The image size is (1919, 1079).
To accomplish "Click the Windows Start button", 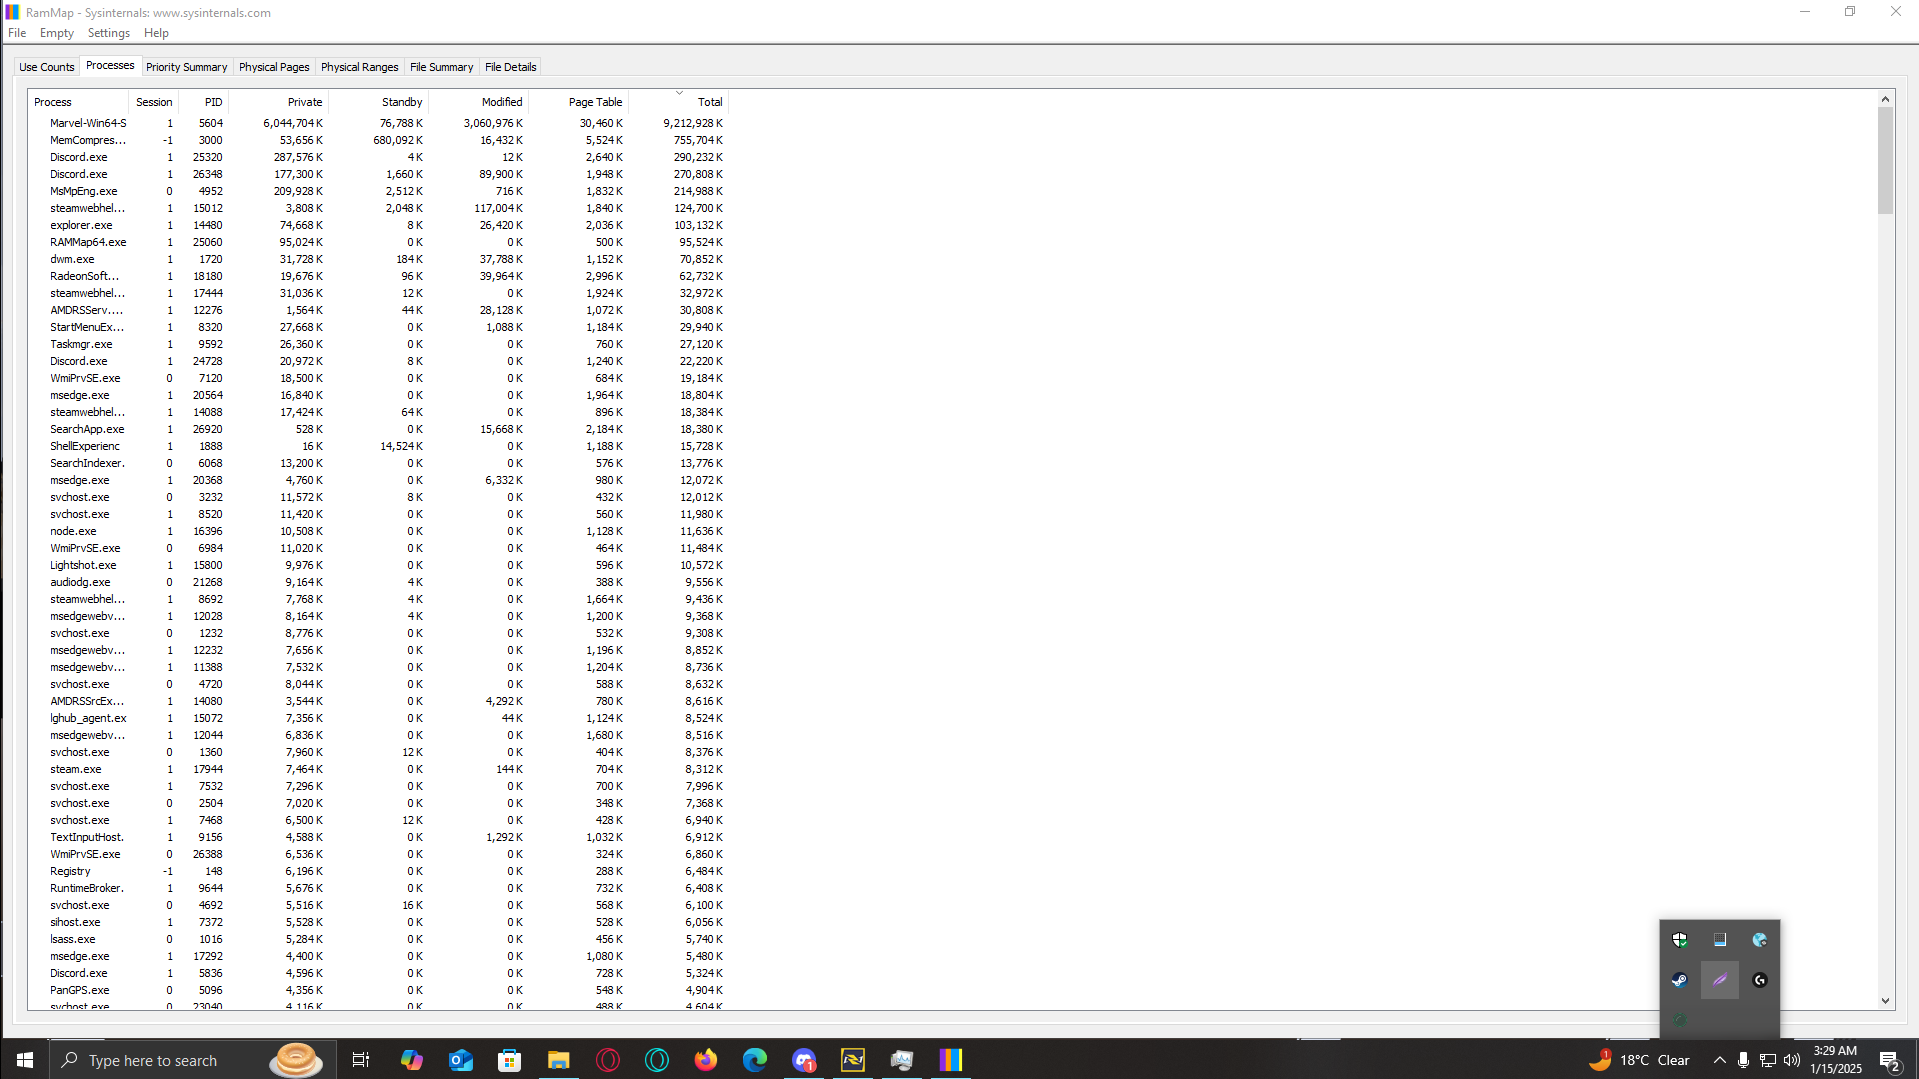I will click(x=24, y=1060).
